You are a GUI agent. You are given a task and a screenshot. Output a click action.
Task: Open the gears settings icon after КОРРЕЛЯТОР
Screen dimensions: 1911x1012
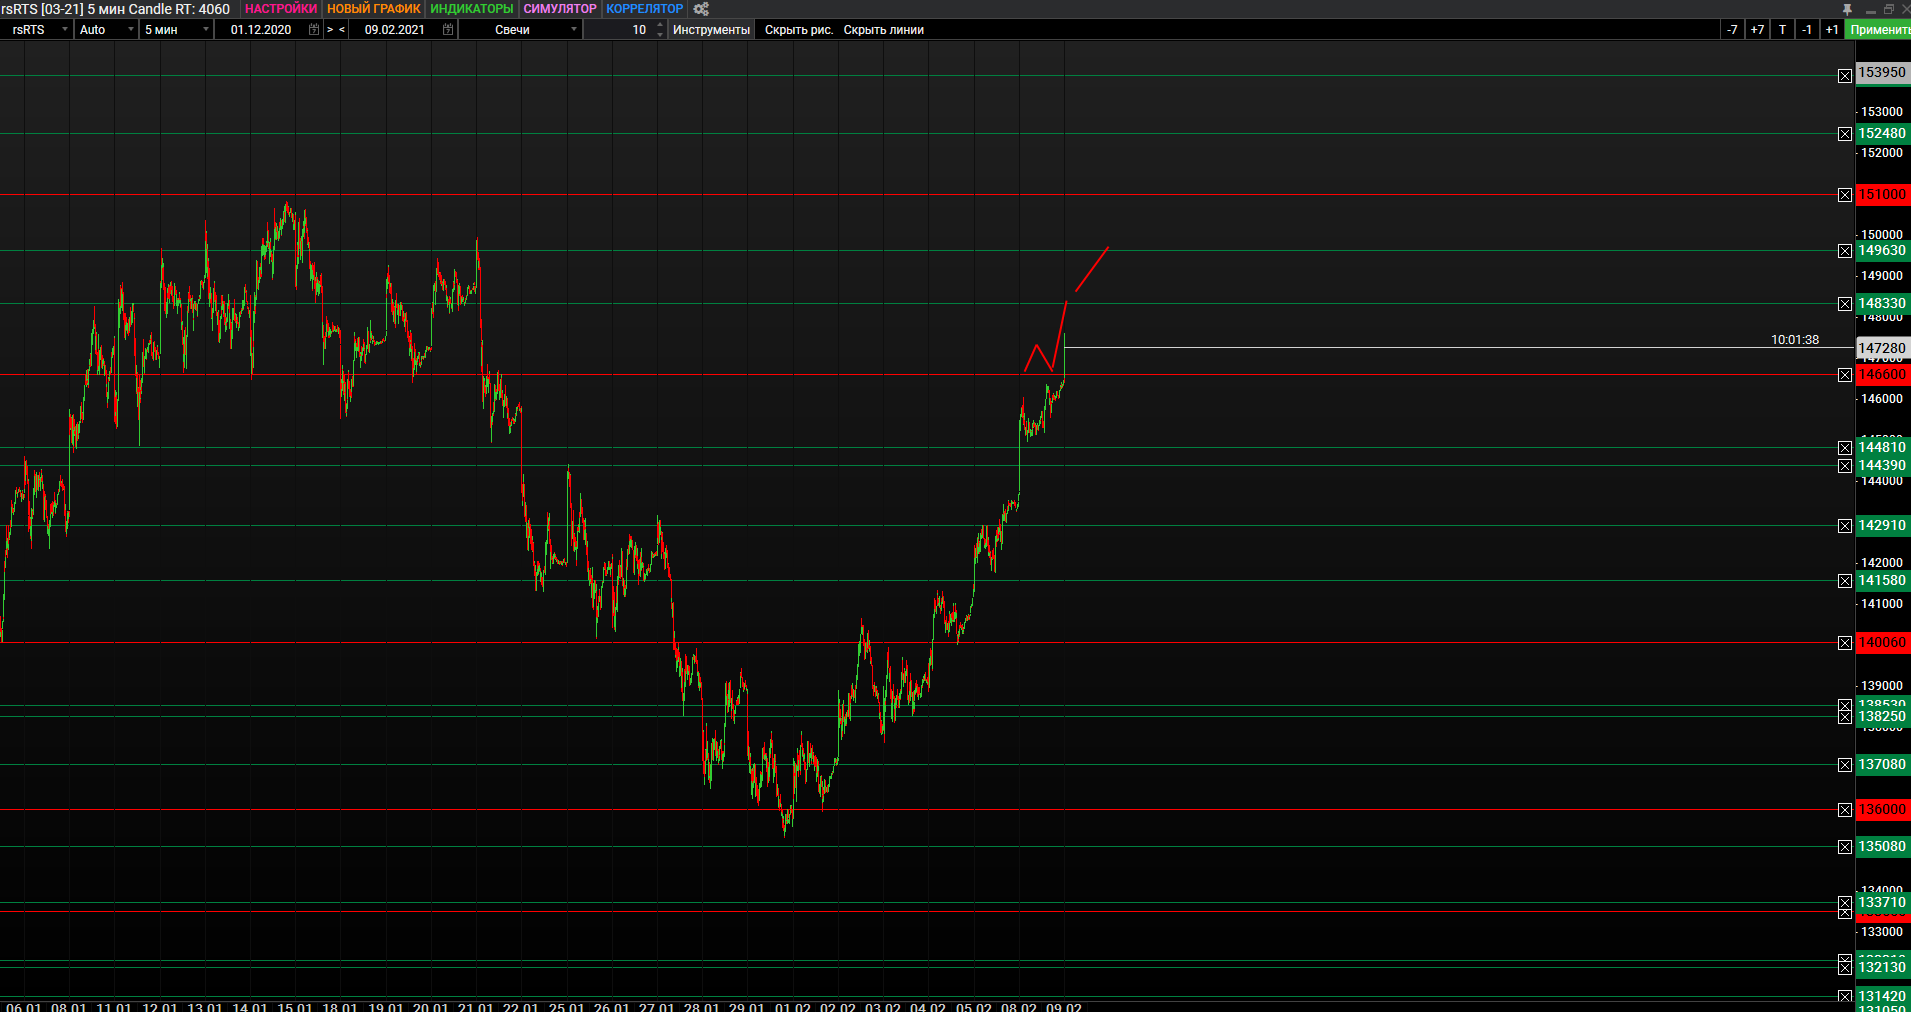(x=701, y=9)
